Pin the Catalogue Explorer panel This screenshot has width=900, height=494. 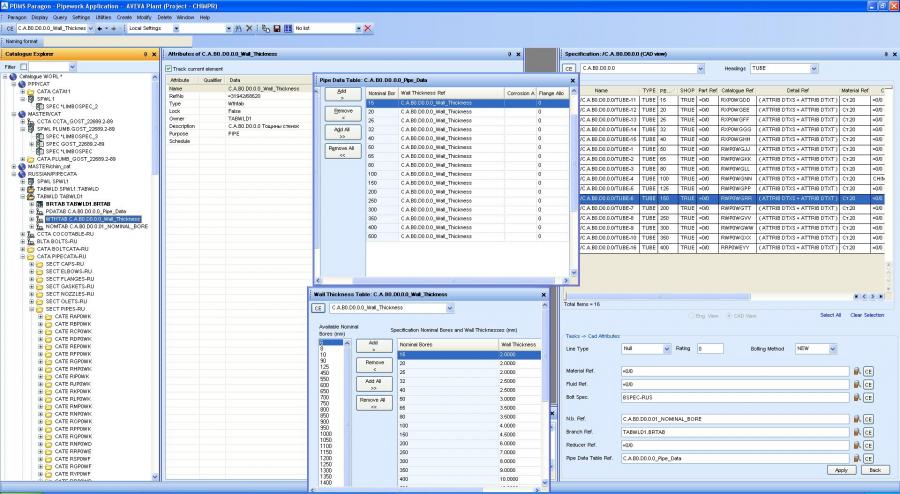point(145,54)
